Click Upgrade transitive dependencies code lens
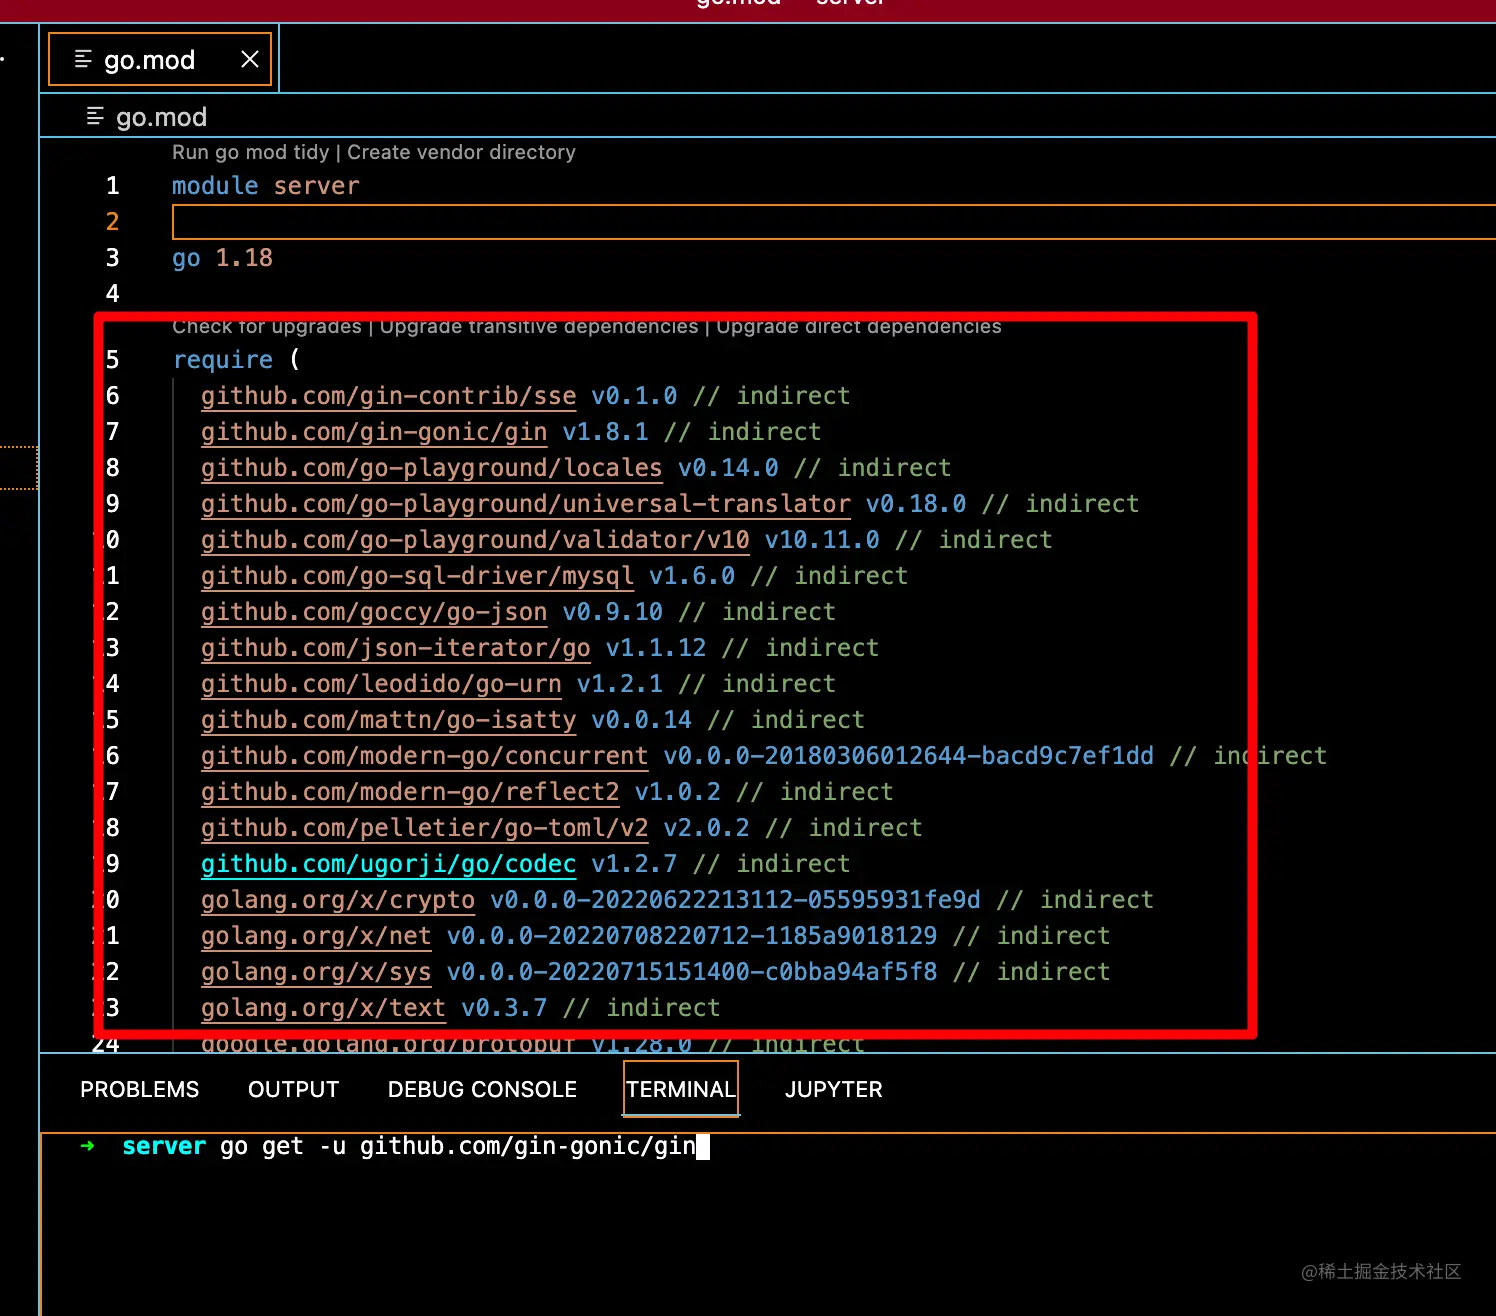Viewport: 1496px width, 1316px height. pos(539,326)
